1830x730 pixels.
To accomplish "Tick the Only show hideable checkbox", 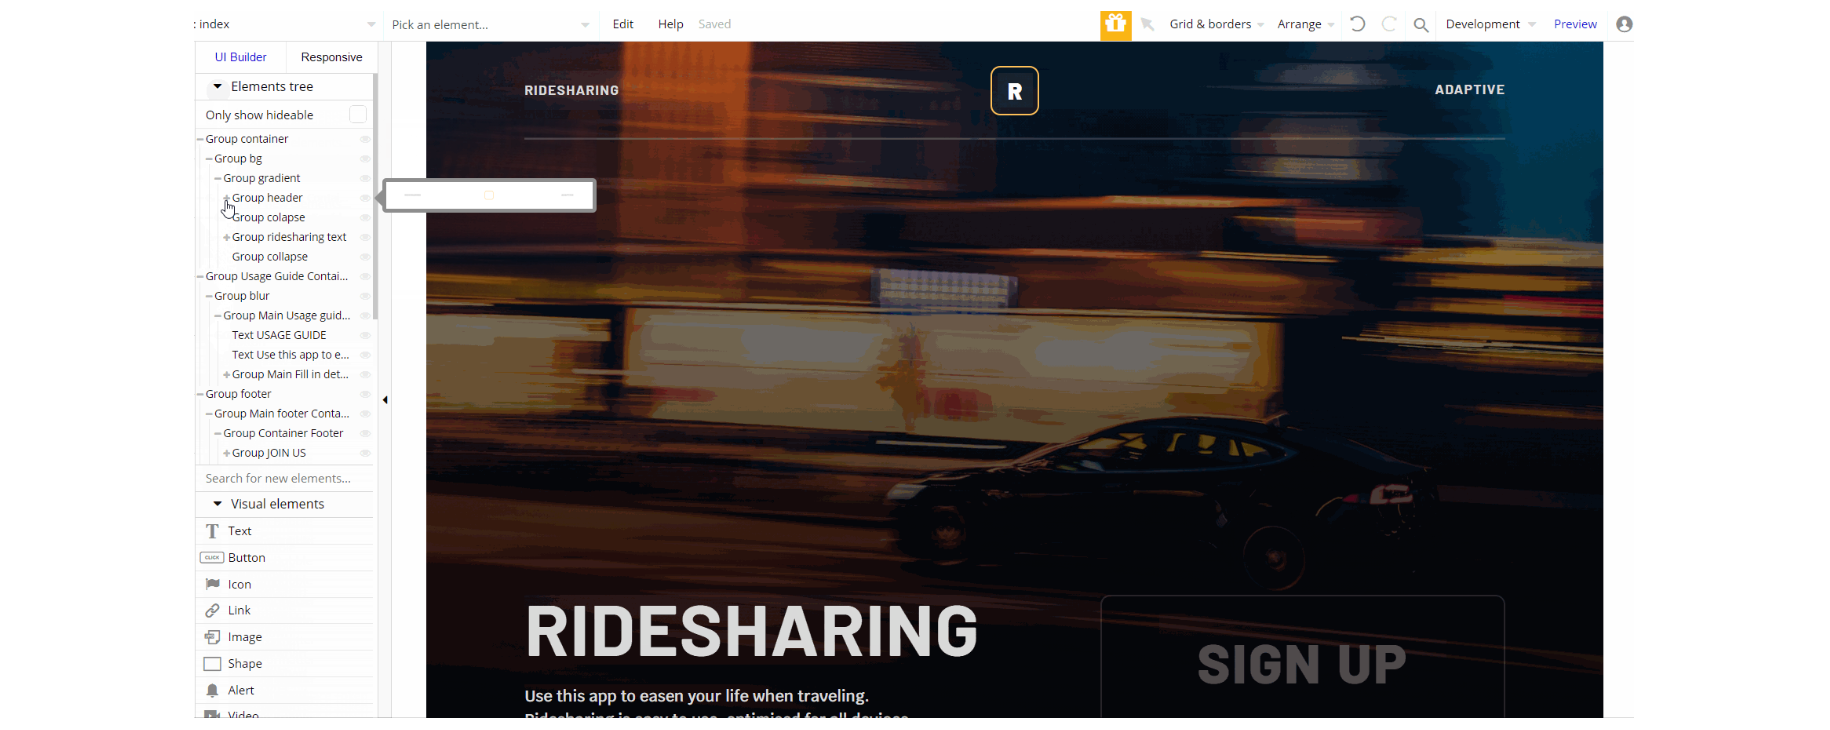I will (357, 115).
